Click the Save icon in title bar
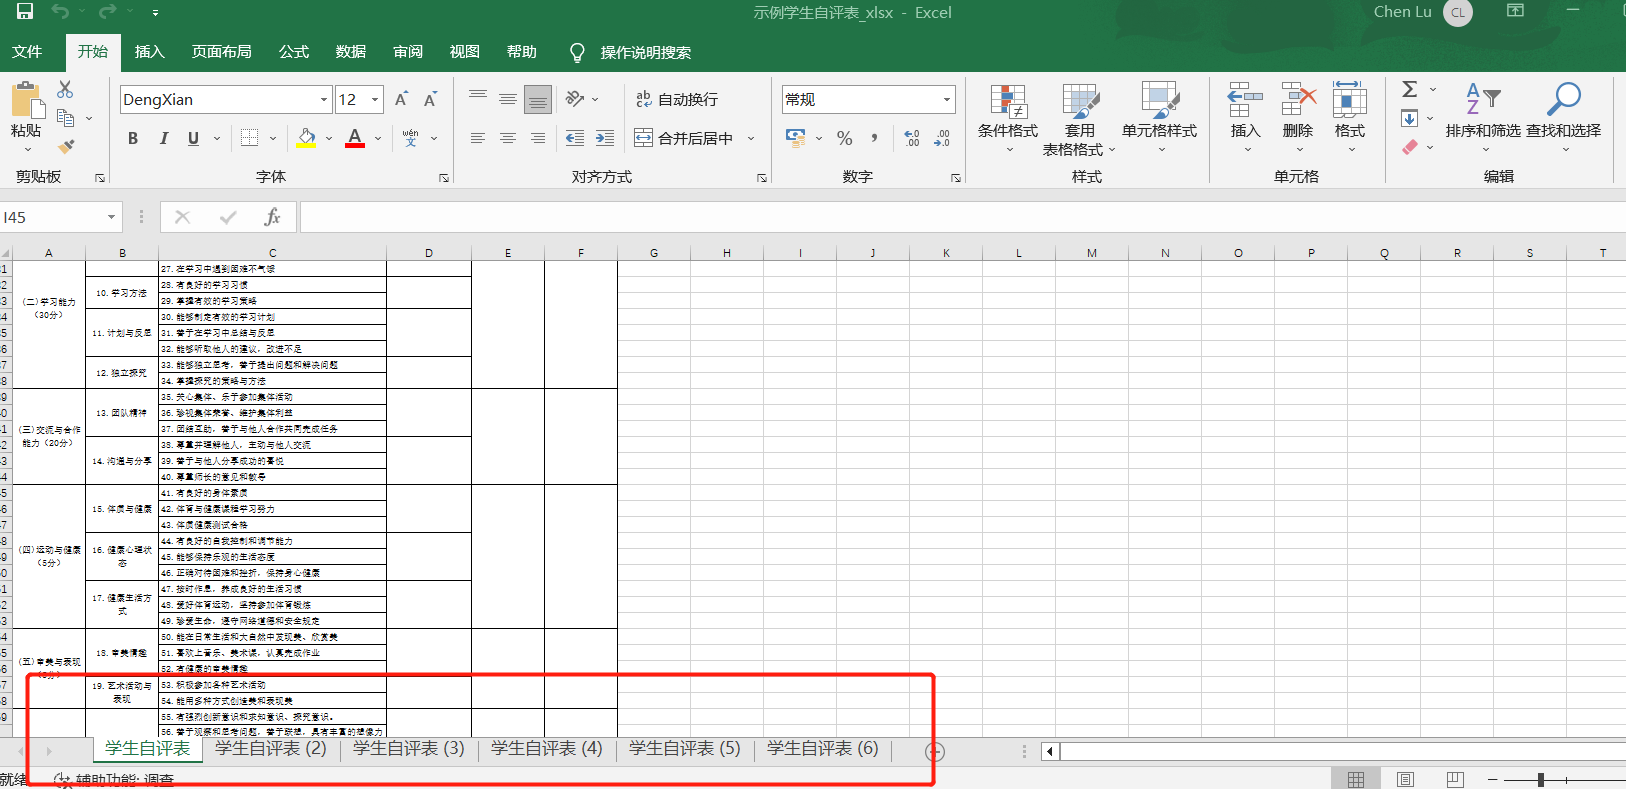 (x=25, y=12)
